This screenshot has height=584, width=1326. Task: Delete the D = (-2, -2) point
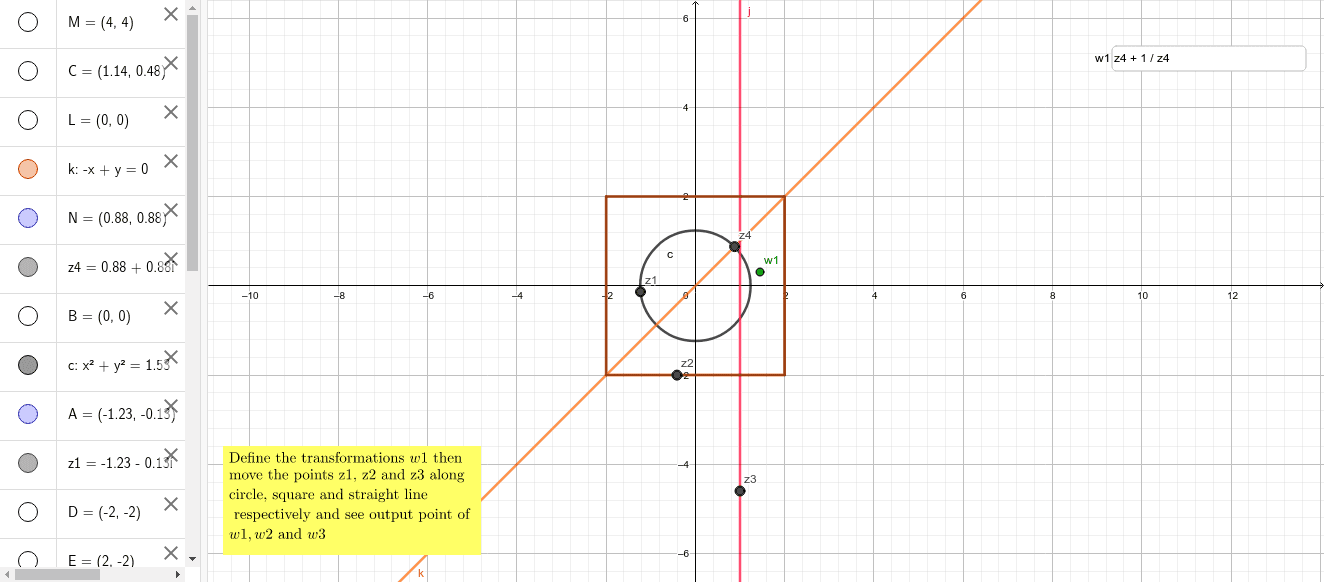click(171, 503)
